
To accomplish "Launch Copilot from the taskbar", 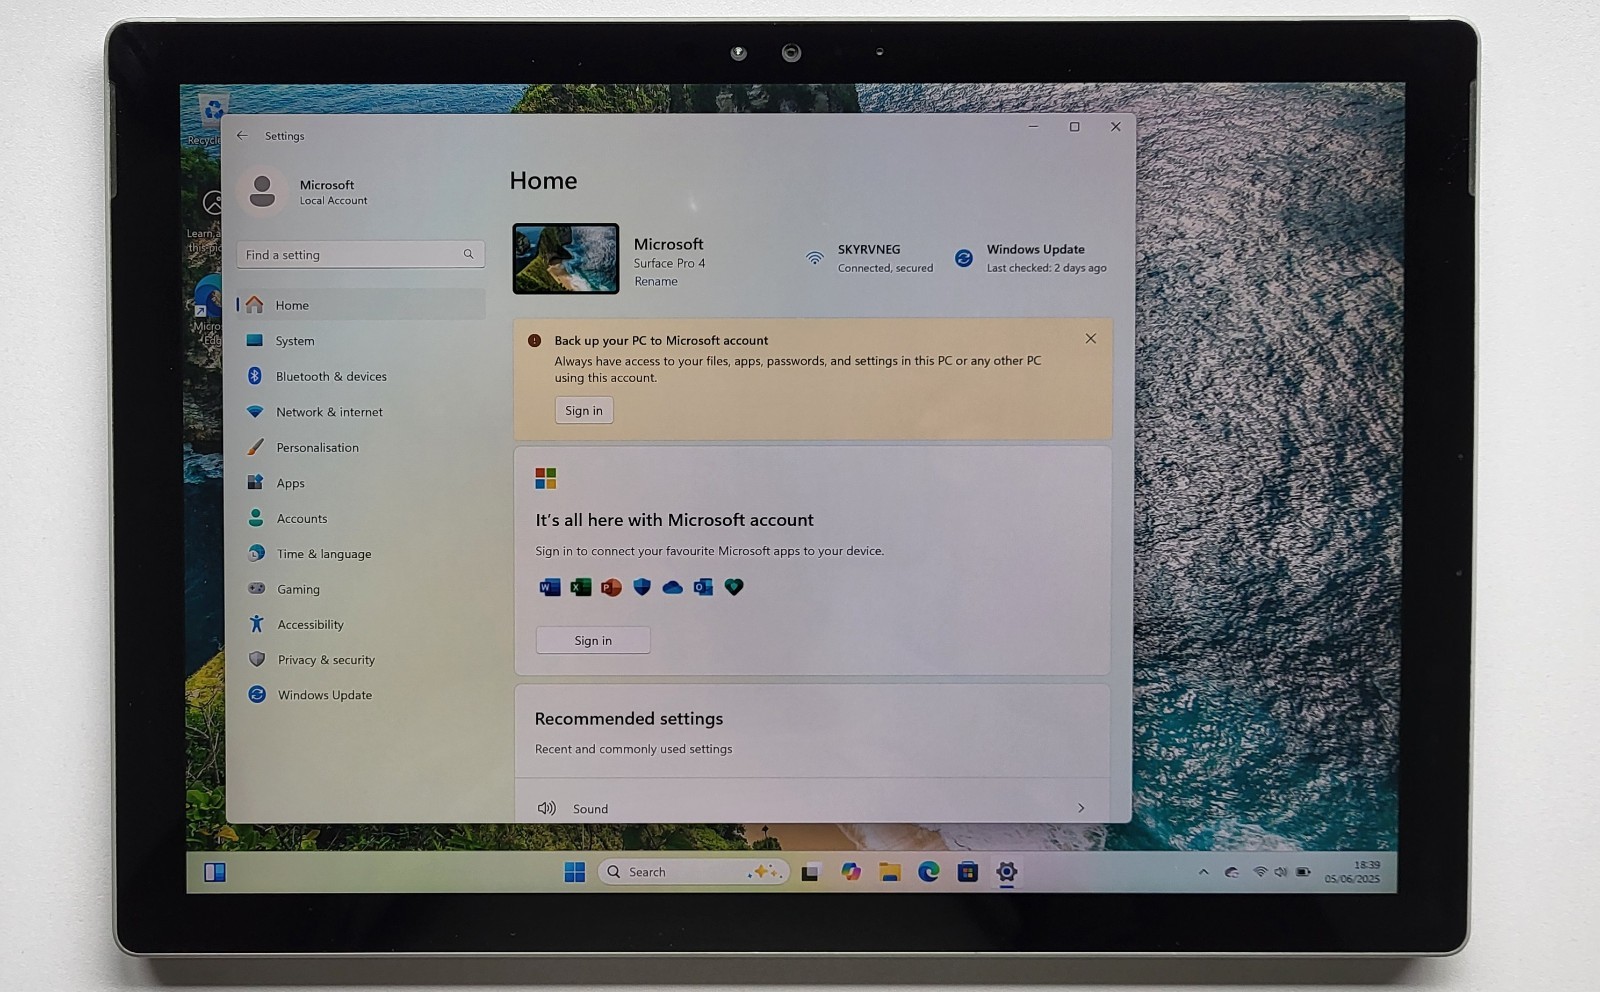I will [x=851, y=872].
